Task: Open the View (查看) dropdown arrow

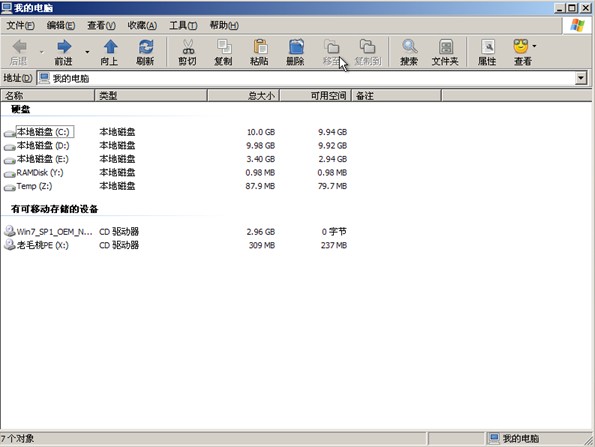Action: pos(534,46)
